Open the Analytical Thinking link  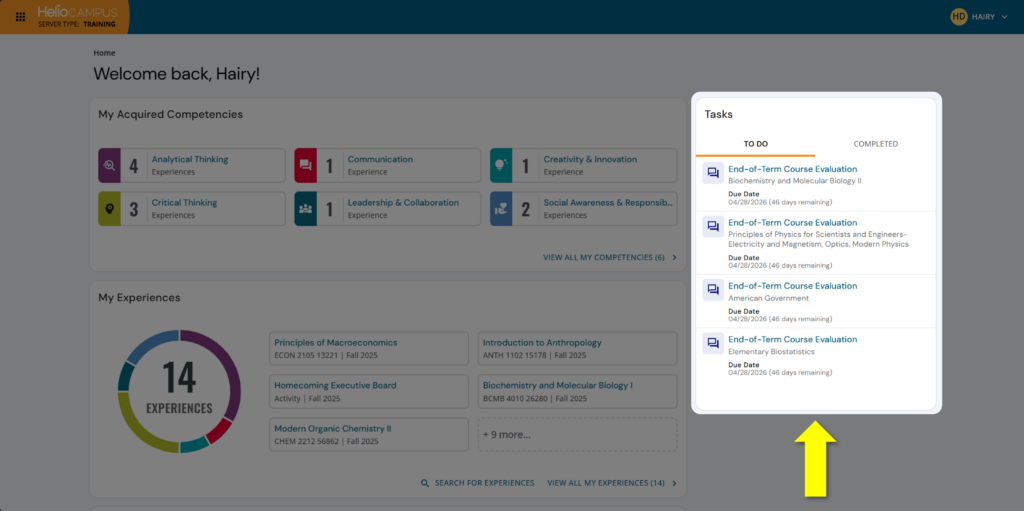pos(190,159)
